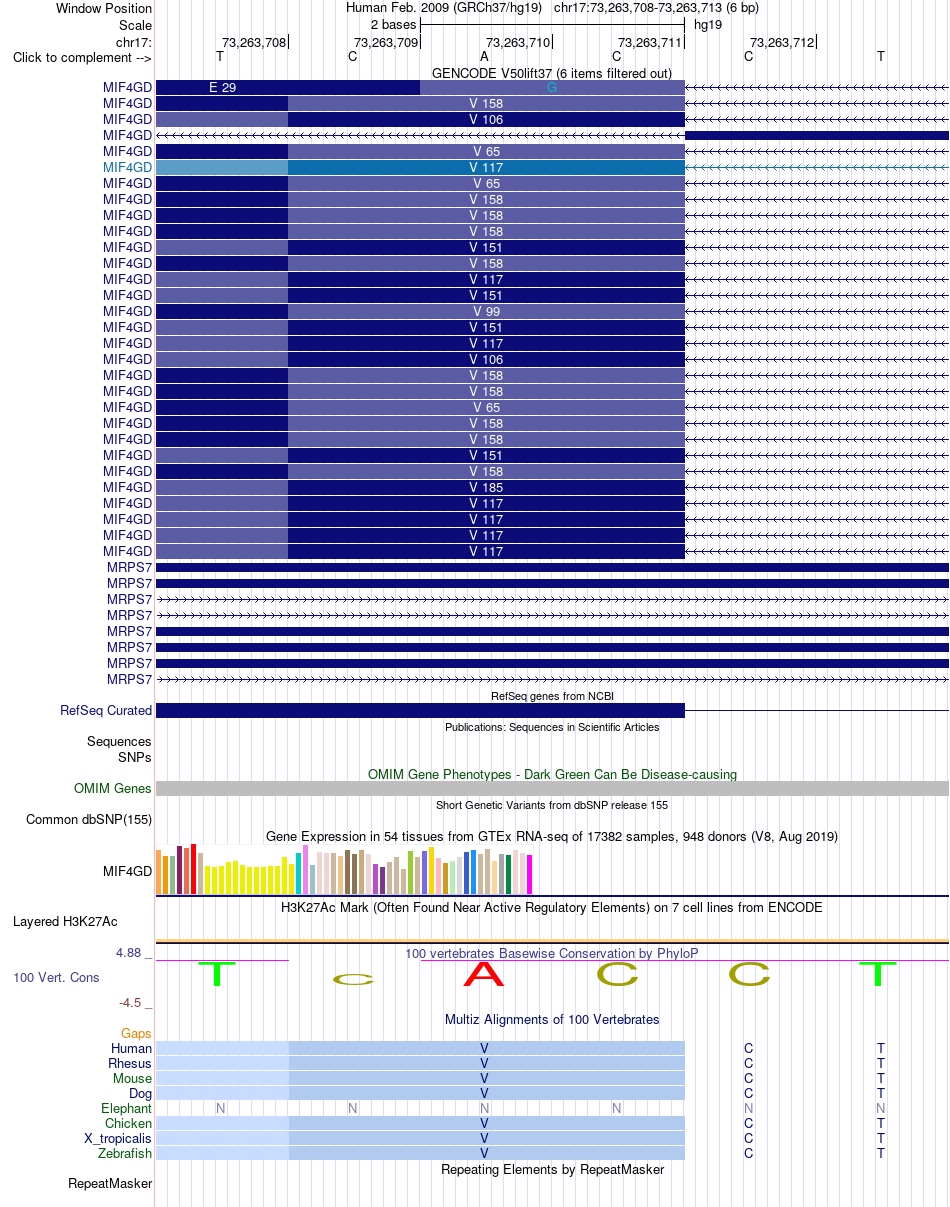Click the Zebrafish species label
Viewport: 950px width, 1207px height.
125,1153
